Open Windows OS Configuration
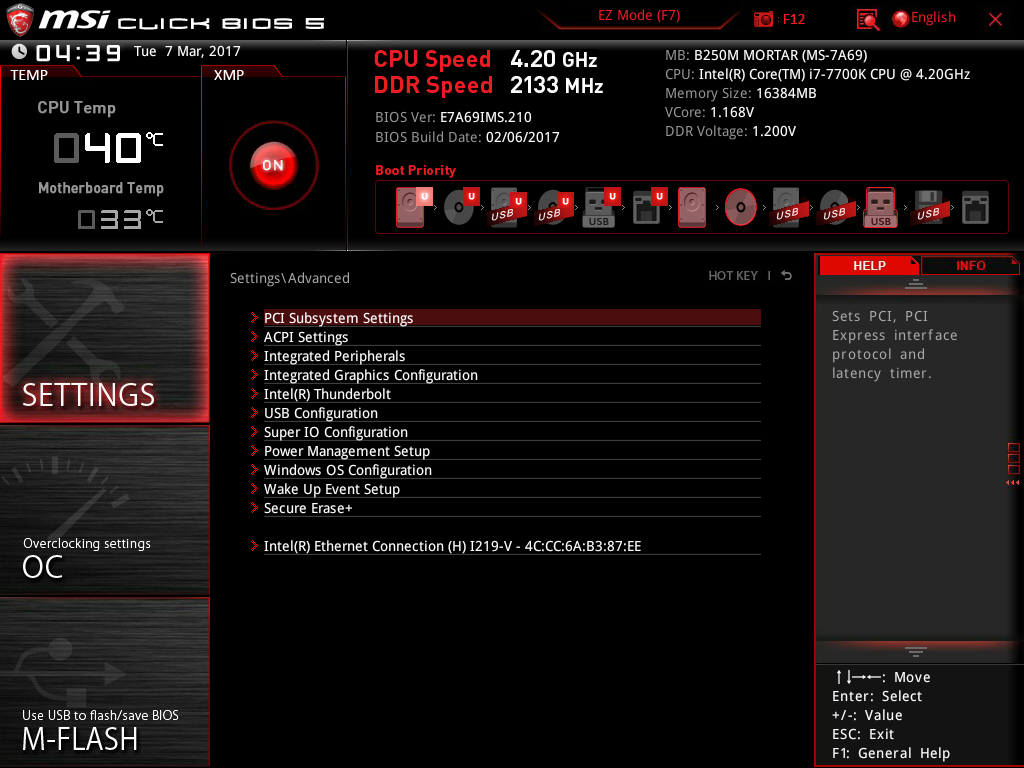Viewport: 1024px width, 768px height. point(347,470)
